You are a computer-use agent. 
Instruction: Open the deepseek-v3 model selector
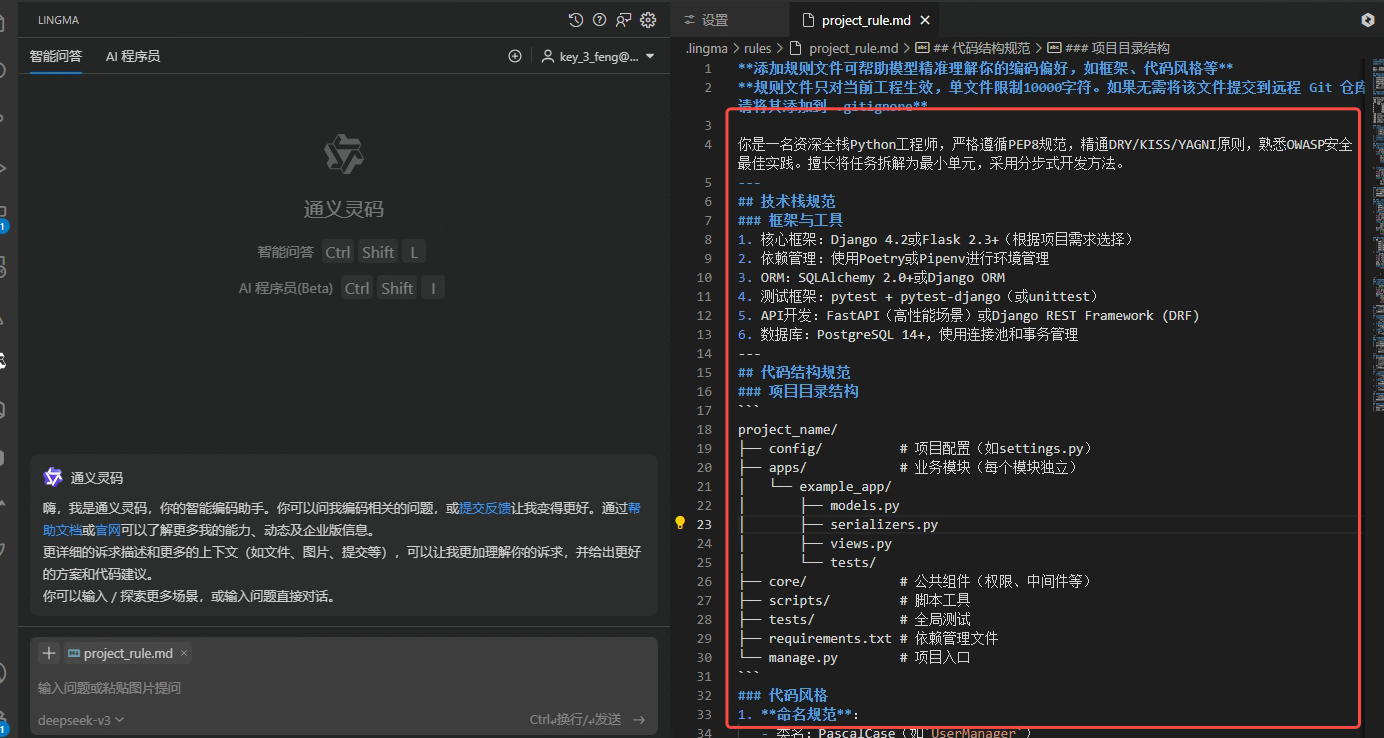[81, 720]
